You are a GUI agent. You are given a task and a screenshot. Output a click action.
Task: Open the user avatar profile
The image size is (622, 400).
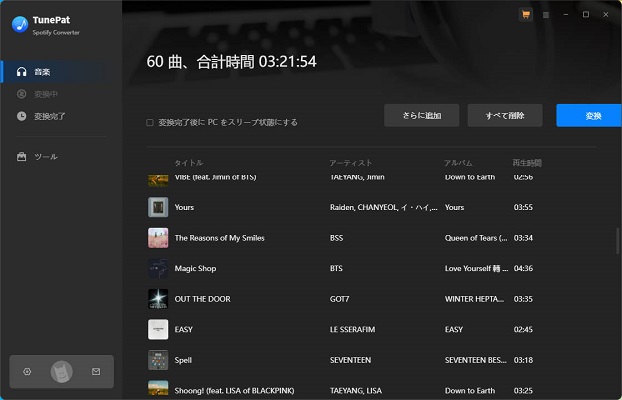(x=61, y=372)
